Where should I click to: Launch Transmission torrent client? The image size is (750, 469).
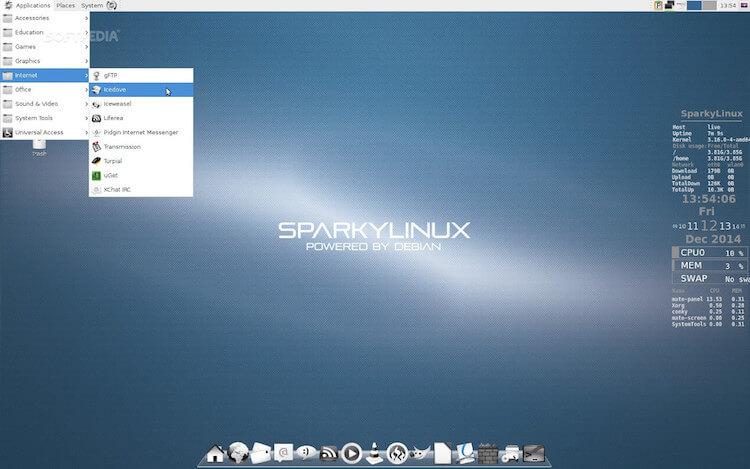point(141,147)
